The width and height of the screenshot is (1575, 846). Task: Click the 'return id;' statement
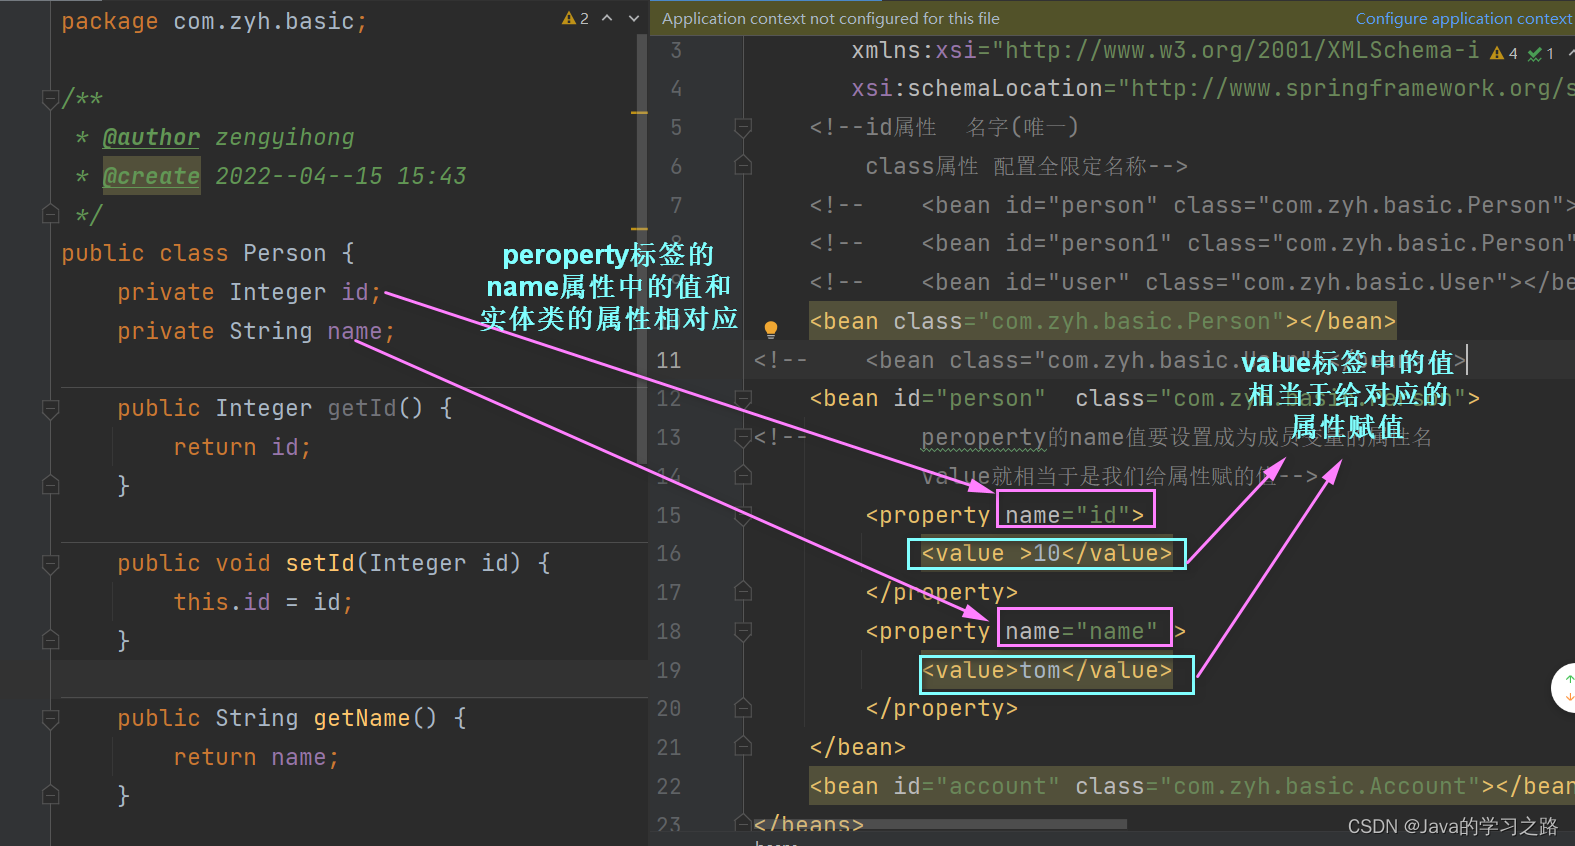pyautogui.click(x=242, y=447)
